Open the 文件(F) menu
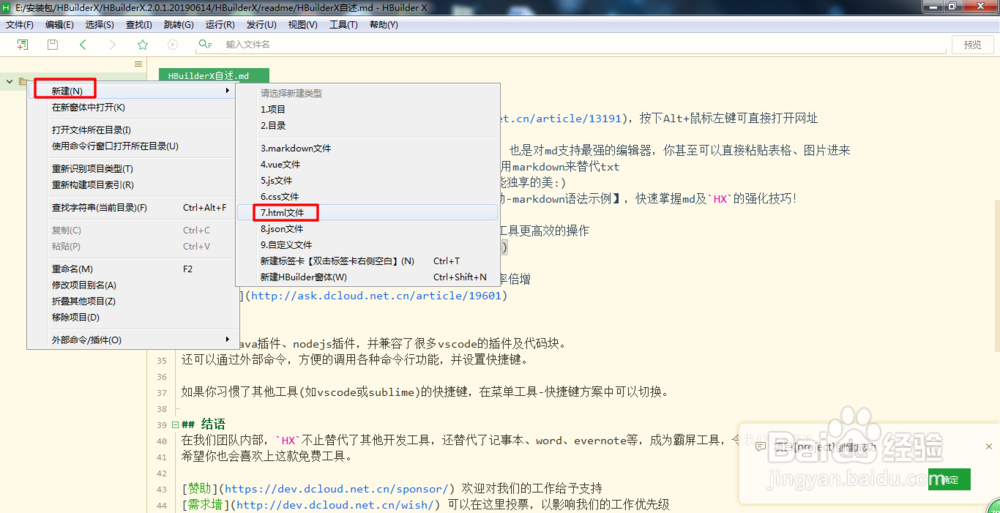Screen dimensions: 1000x513 [x=19, y=25]
